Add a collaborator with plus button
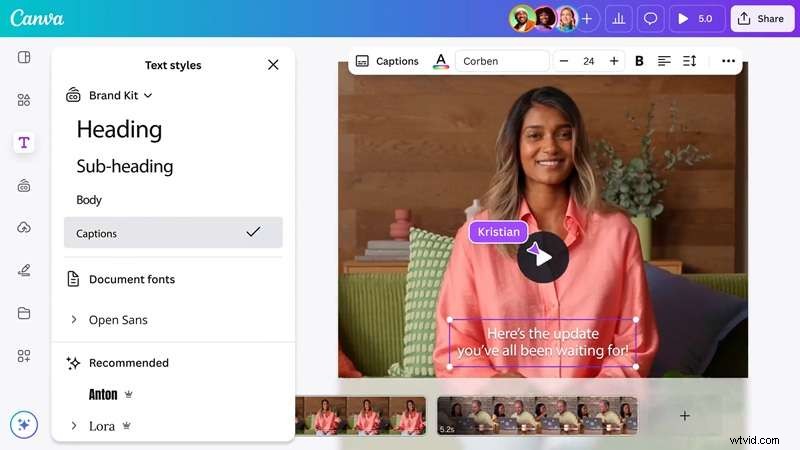The image size is (800, 450). [587, 19]
